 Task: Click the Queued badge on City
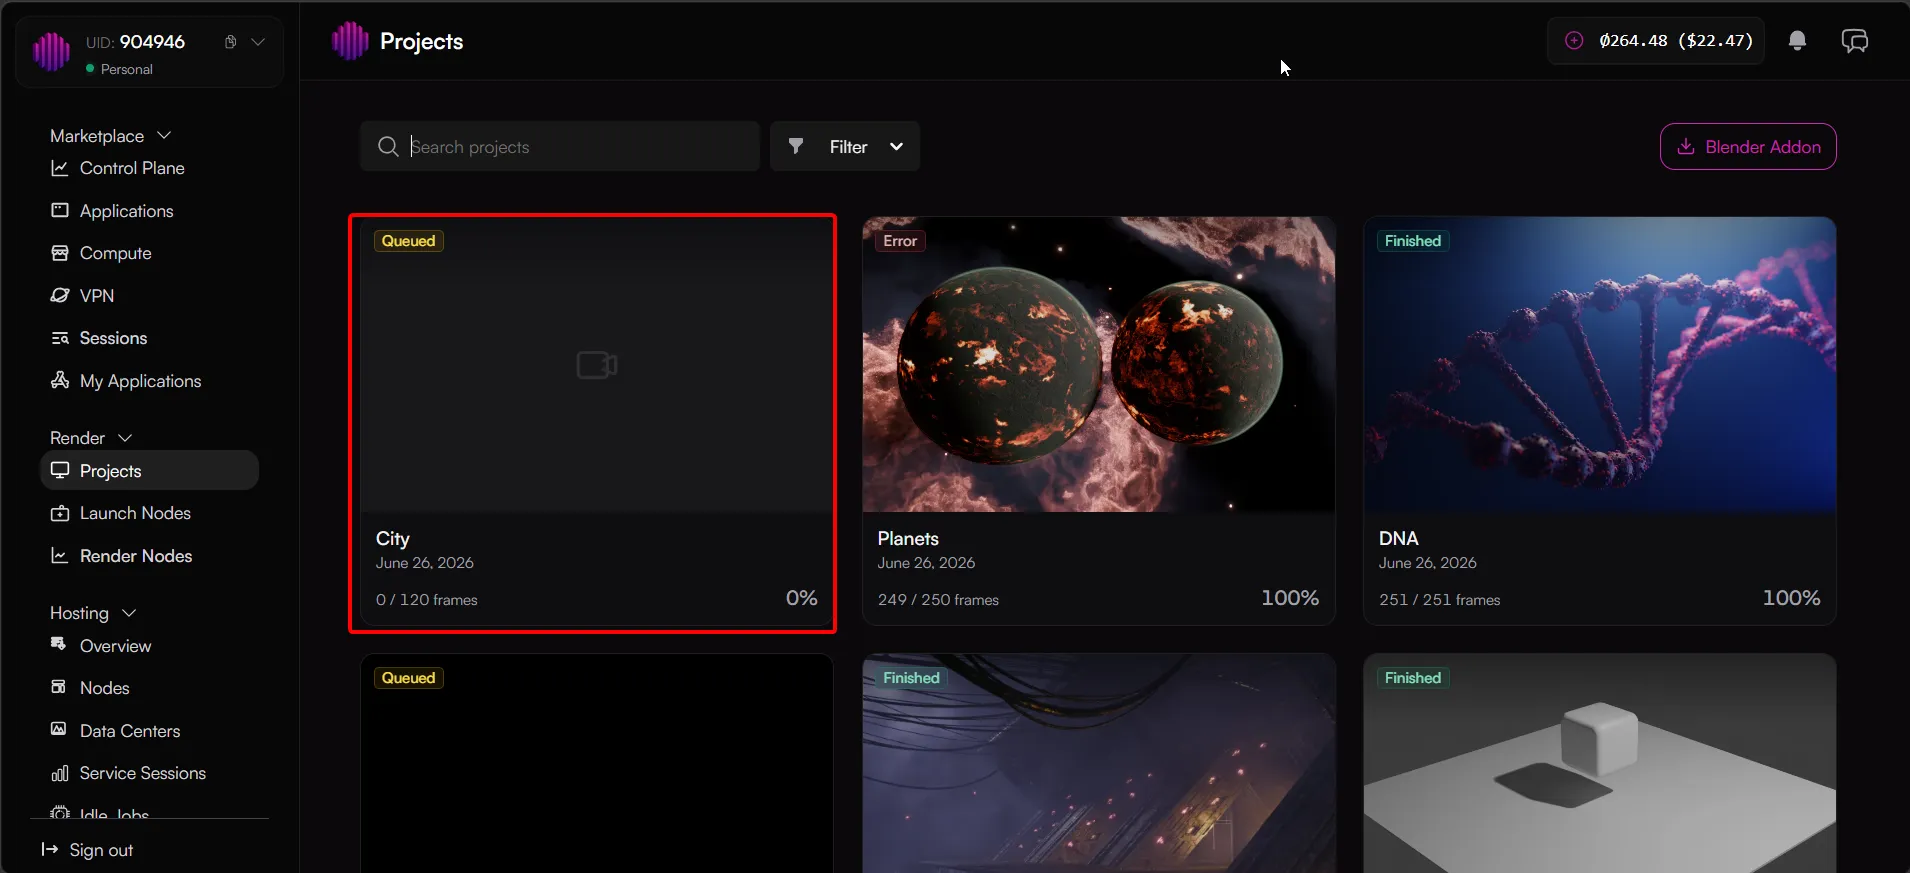(x=408, y=241)
